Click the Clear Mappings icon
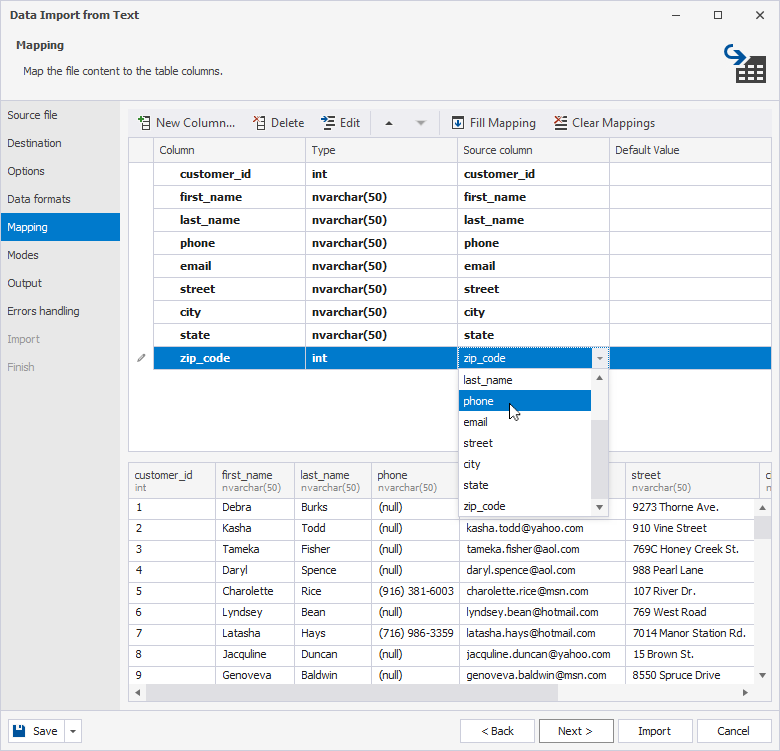The height and width of the screenshot is (751, 780). [x=561, y=123]
